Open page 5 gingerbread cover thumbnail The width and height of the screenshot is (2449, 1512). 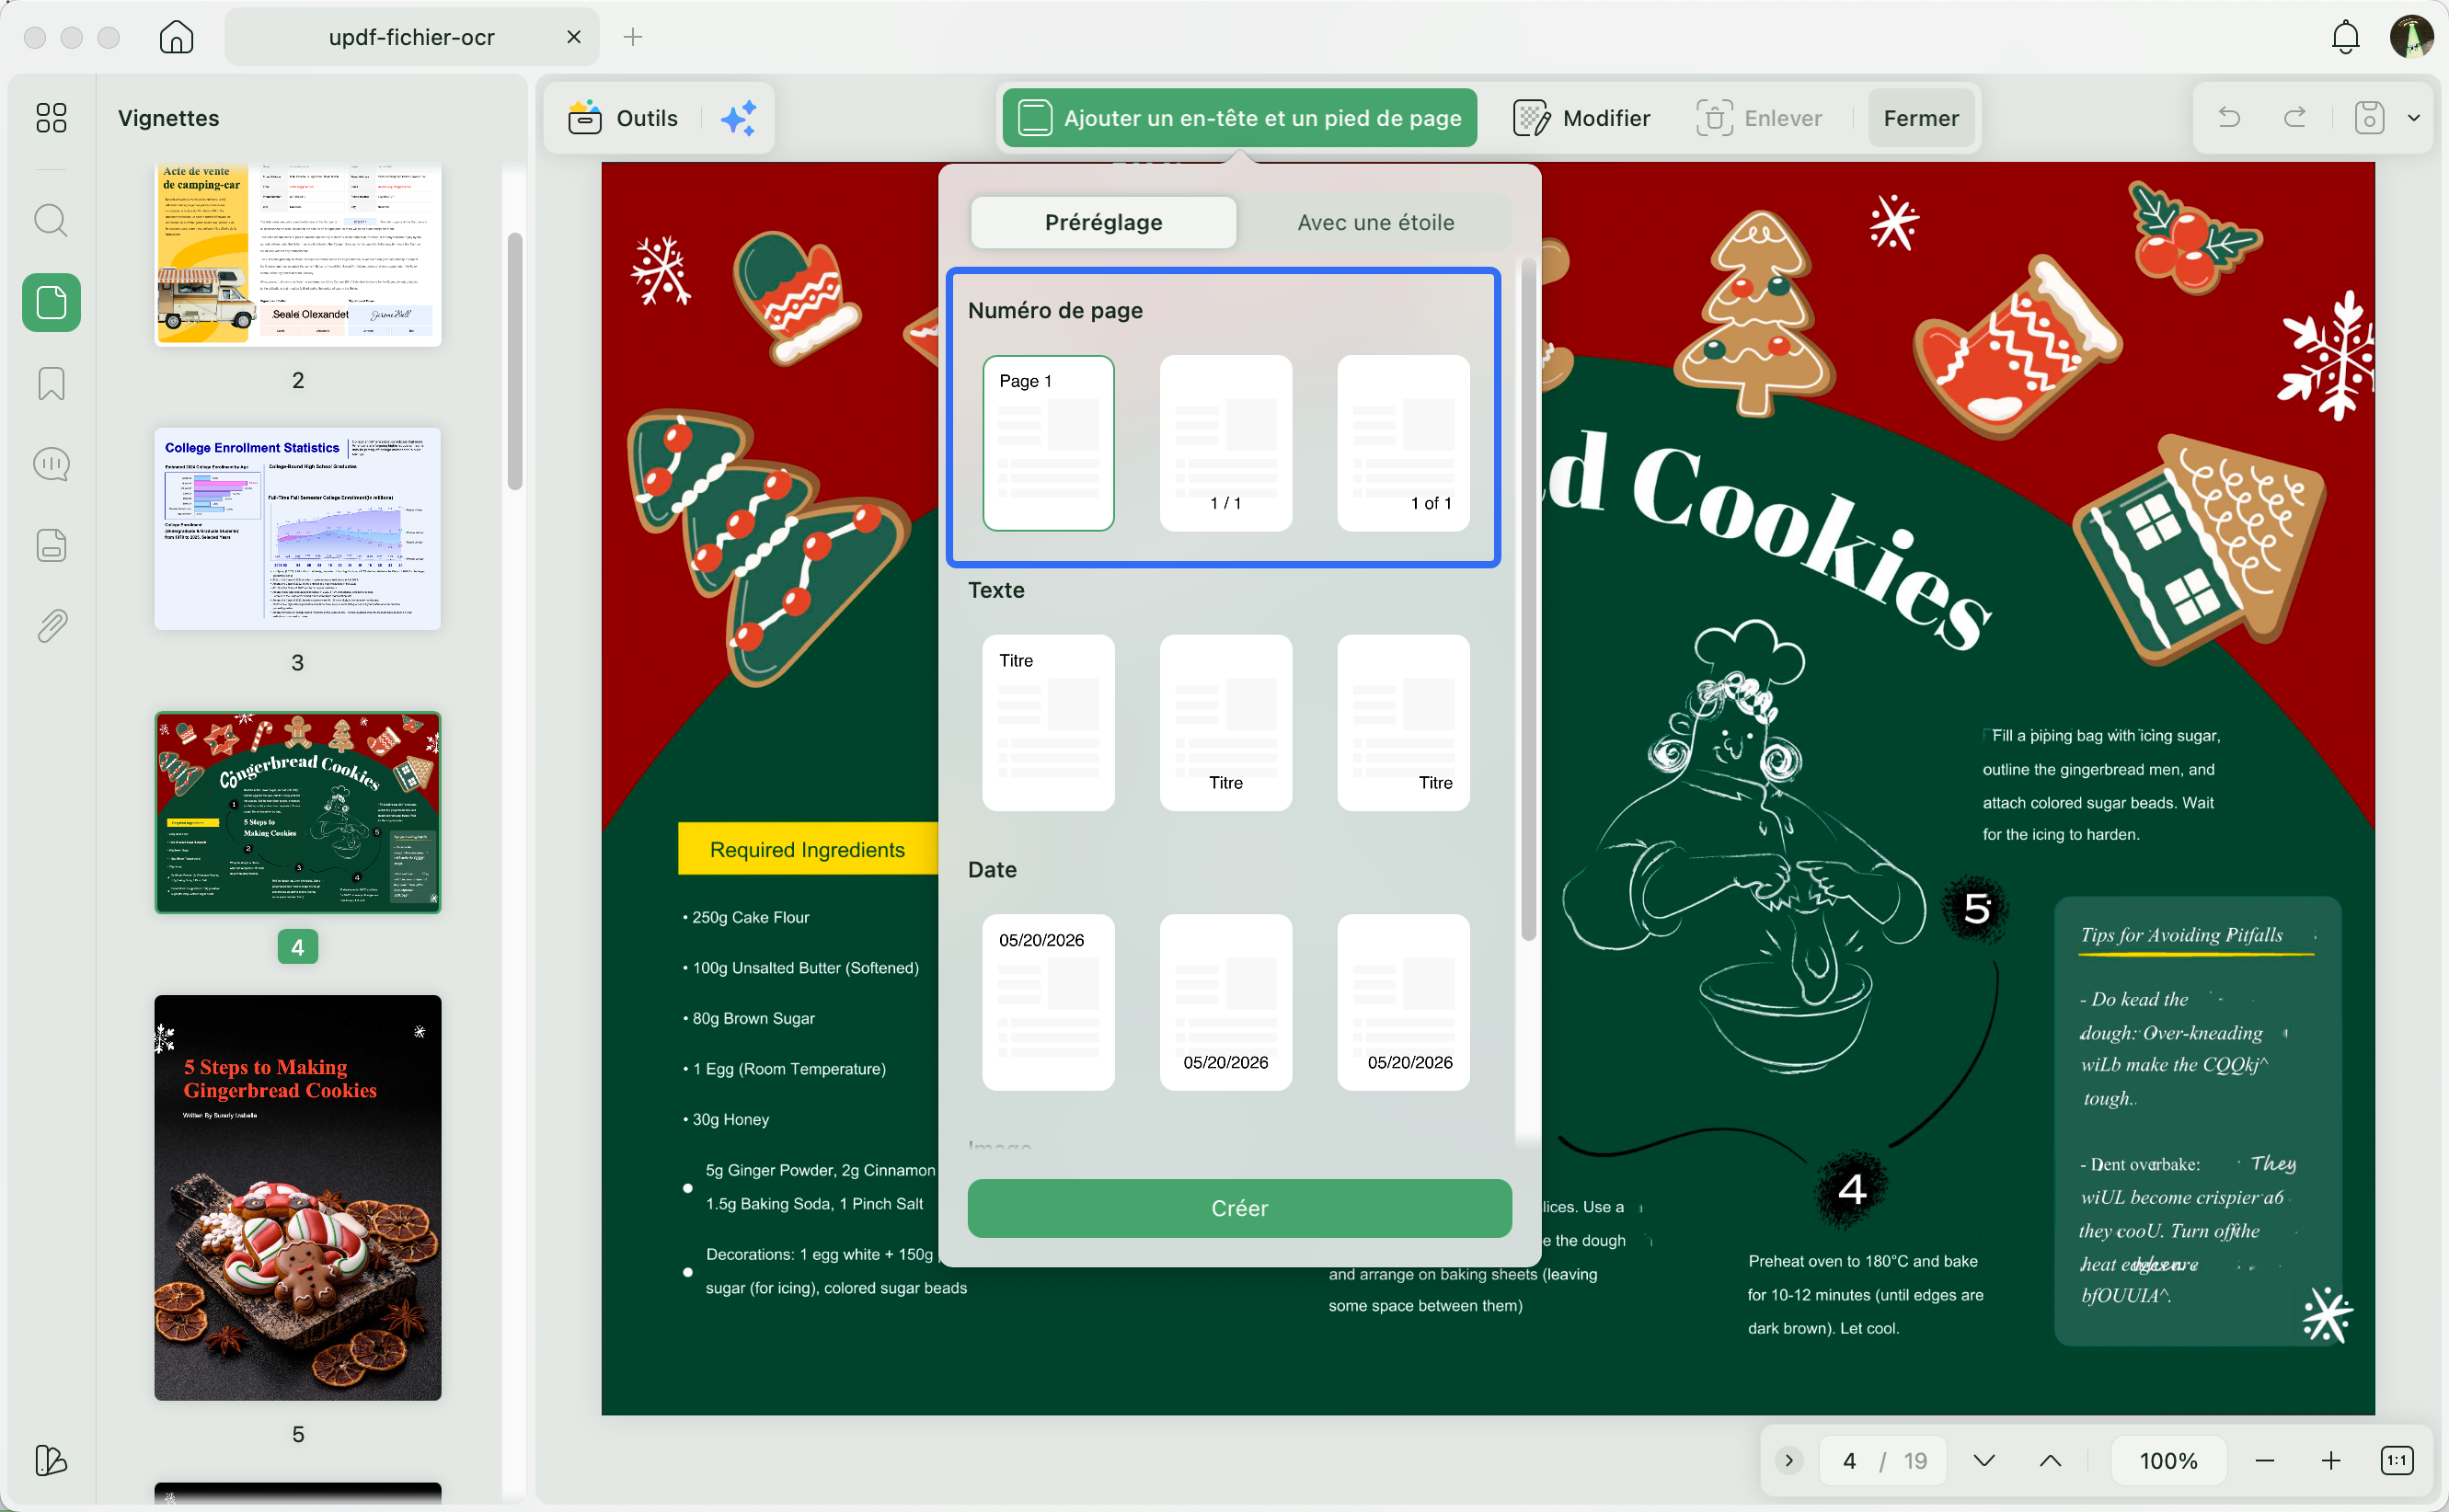pyautogui.click(x=297, y=1197)
